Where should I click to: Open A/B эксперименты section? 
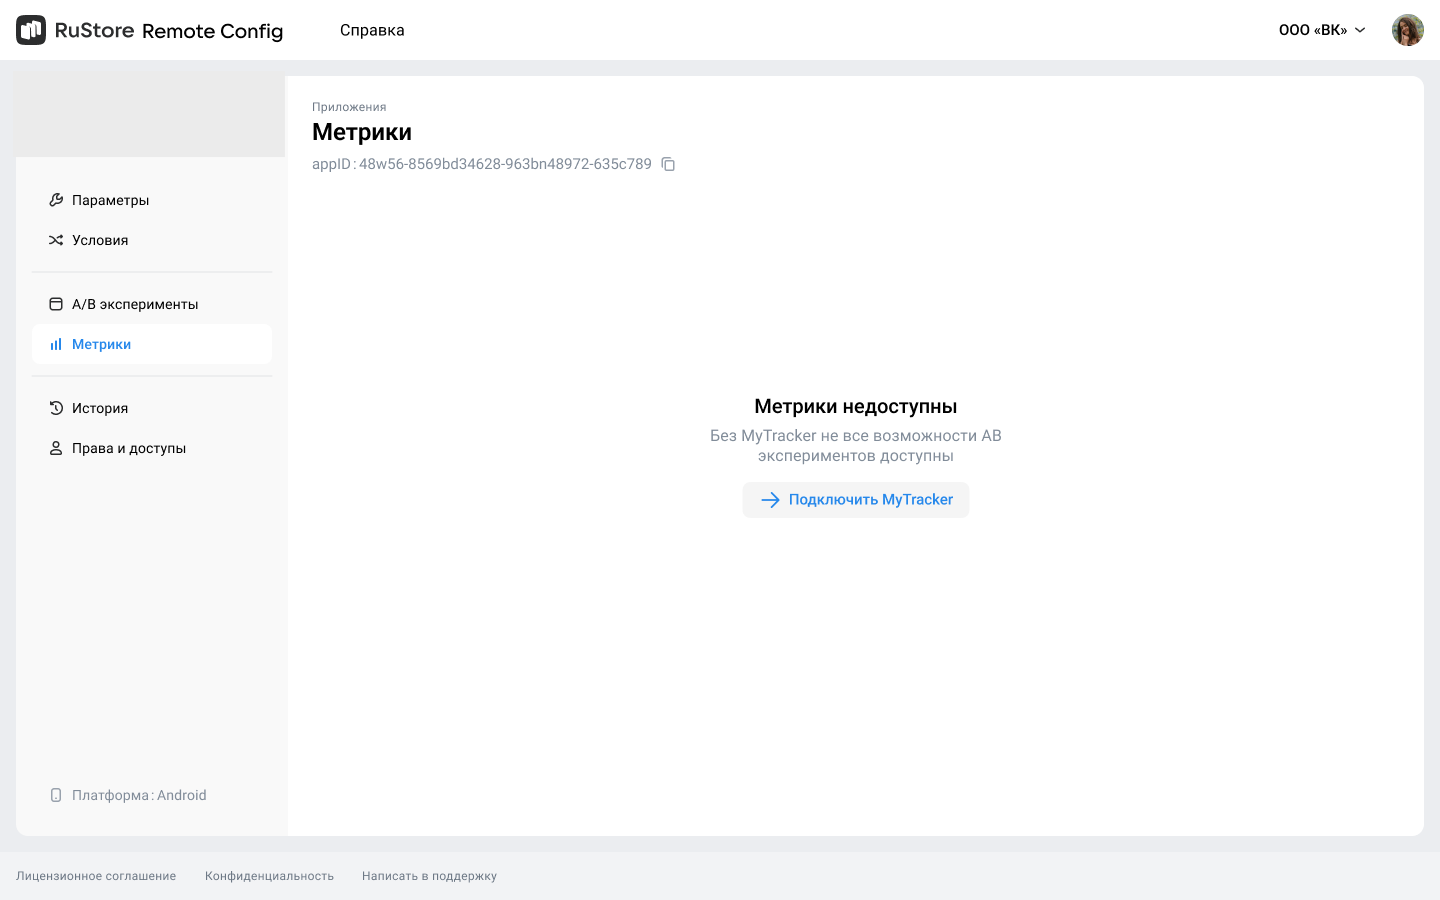(152, 304)
